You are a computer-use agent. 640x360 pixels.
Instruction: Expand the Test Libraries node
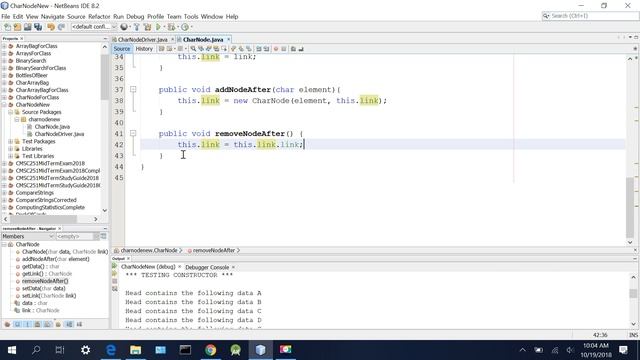(x=11, y=156)
